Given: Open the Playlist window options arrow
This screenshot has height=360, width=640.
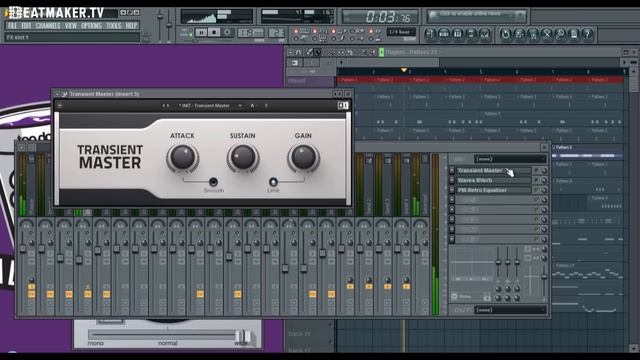Looking at the screenshot, I should (291, 52).
